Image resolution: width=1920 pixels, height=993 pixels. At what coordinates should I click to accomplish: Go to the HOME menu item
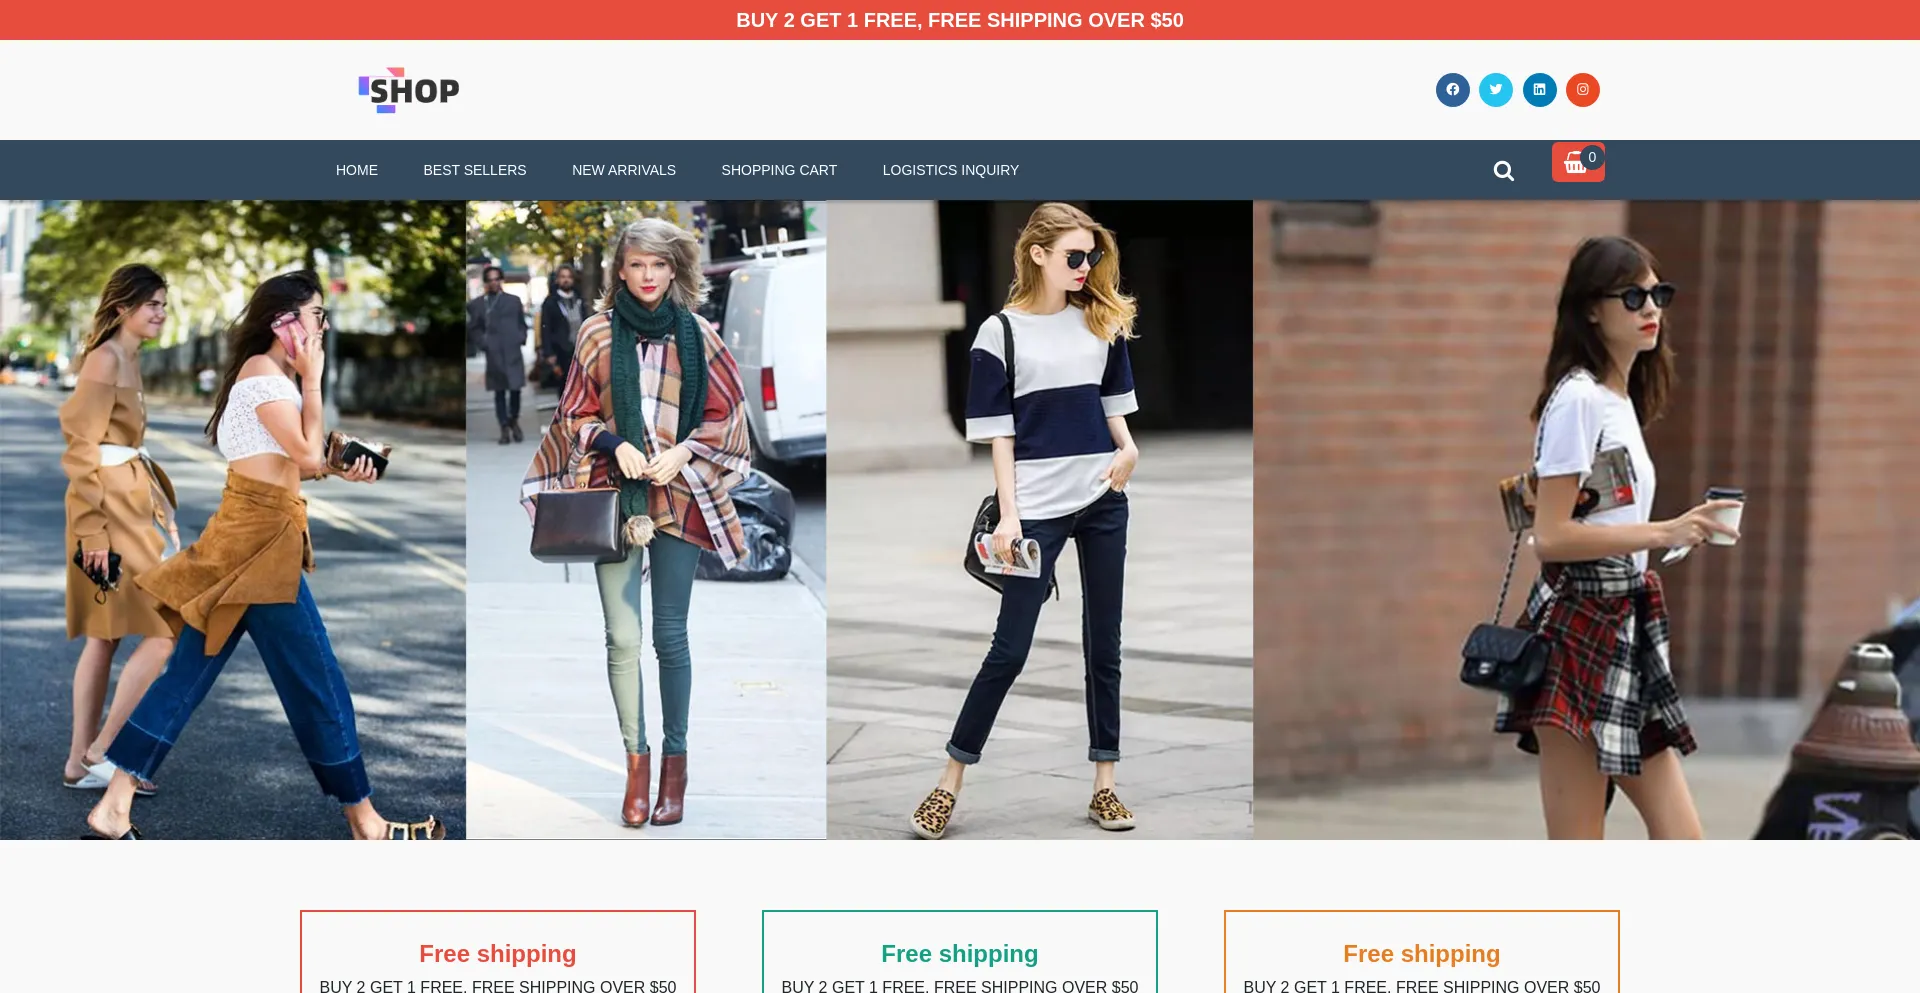coord(356,170)
